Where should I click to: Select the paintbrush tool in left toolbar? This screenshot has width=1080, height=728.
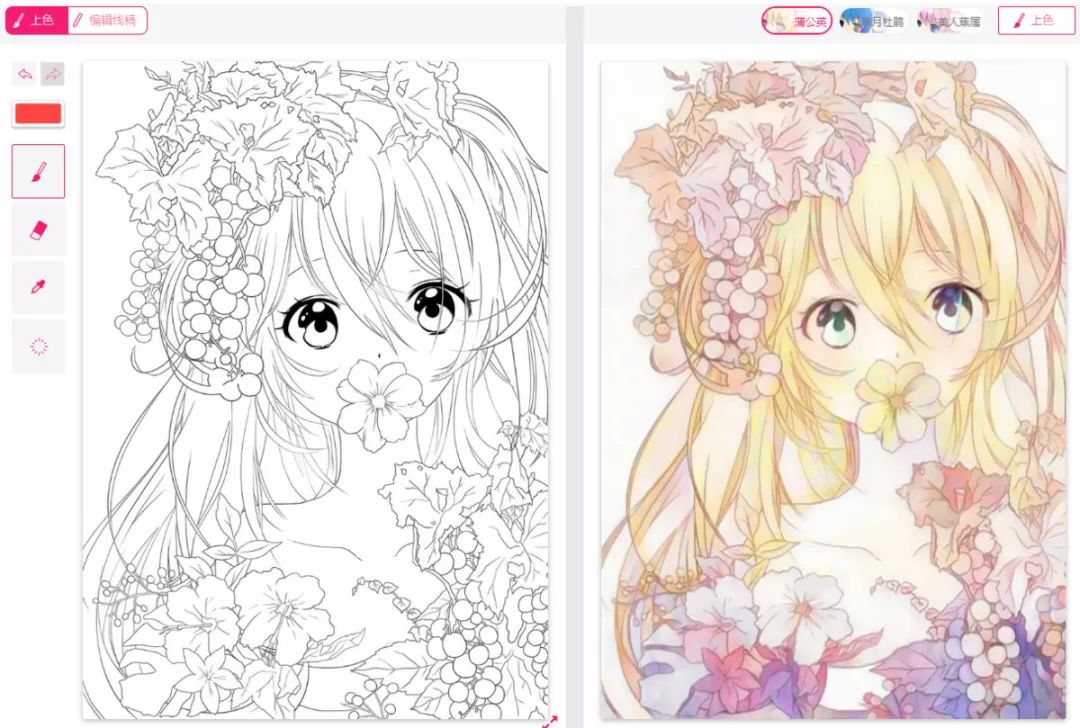(39, 171)
